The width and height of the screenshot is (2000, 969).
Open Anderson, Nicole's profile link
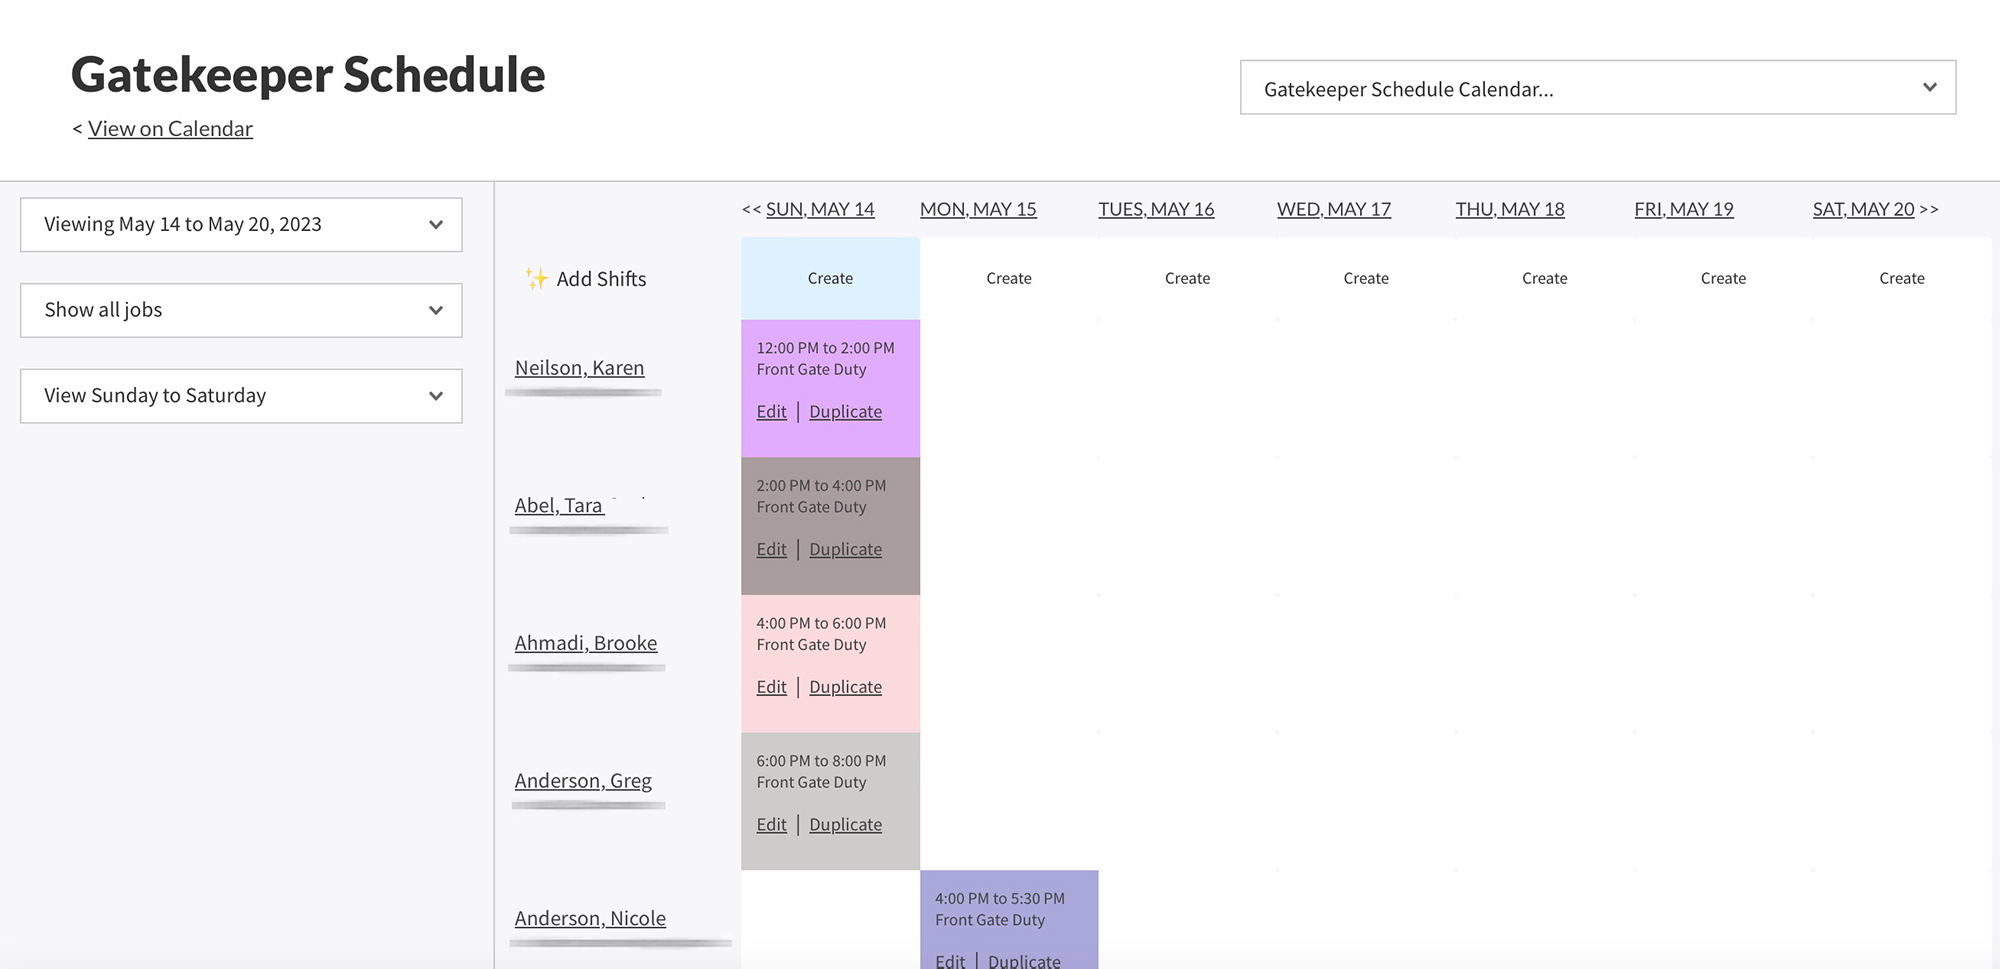coord(590,918)
